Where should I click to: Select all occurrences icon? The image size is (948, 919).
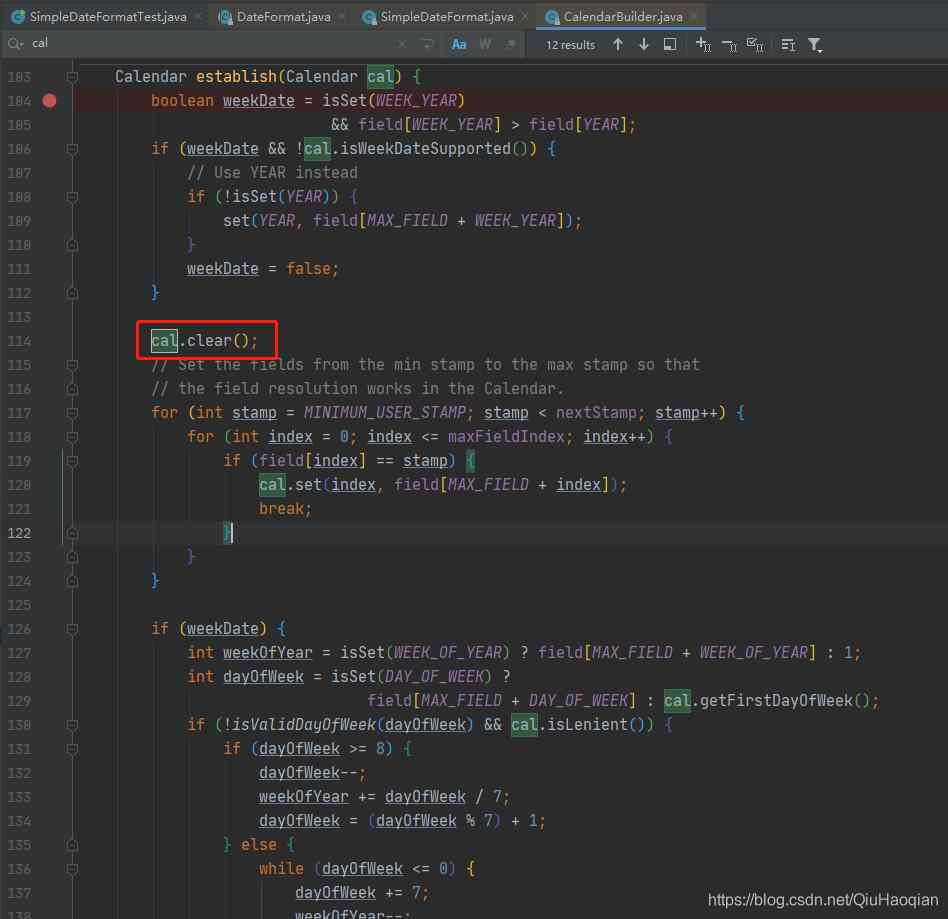(x=755, y=45)
